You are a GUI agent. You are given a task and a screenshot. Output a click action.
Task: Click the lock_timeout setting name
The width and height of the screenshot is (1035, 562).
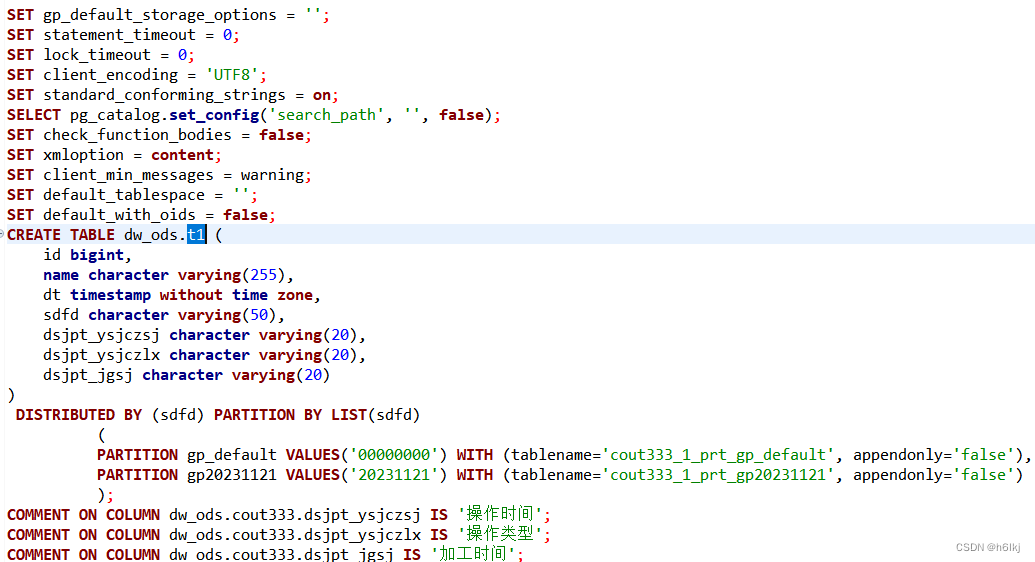97,55
